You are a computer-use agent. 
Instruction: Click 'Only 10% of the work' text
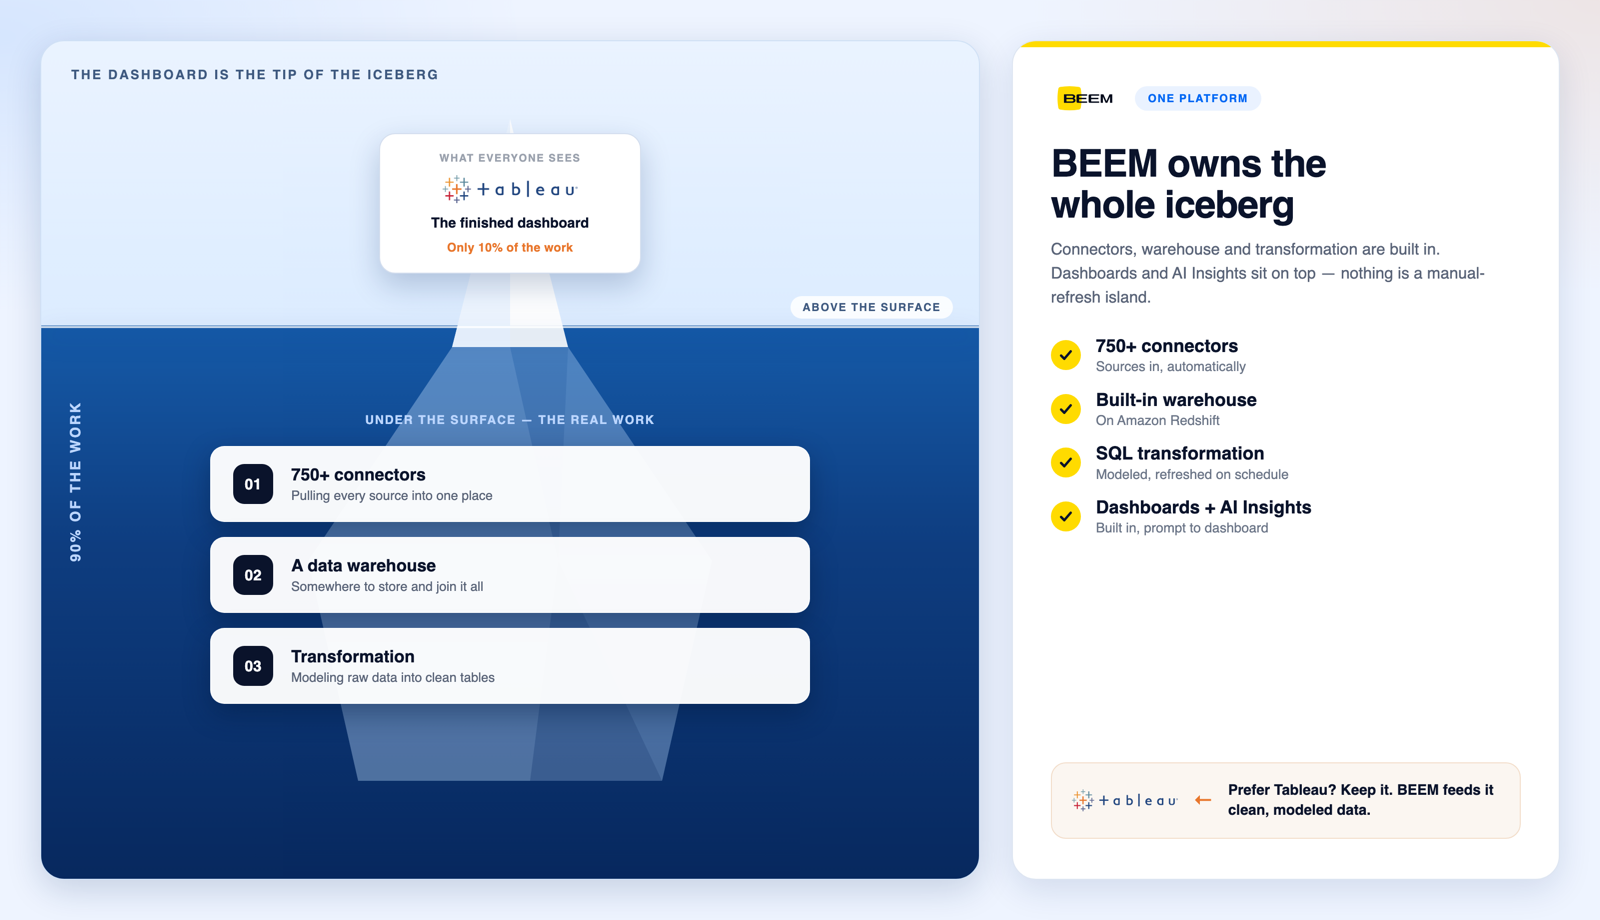pyautogui.click(x=510, y=247)
